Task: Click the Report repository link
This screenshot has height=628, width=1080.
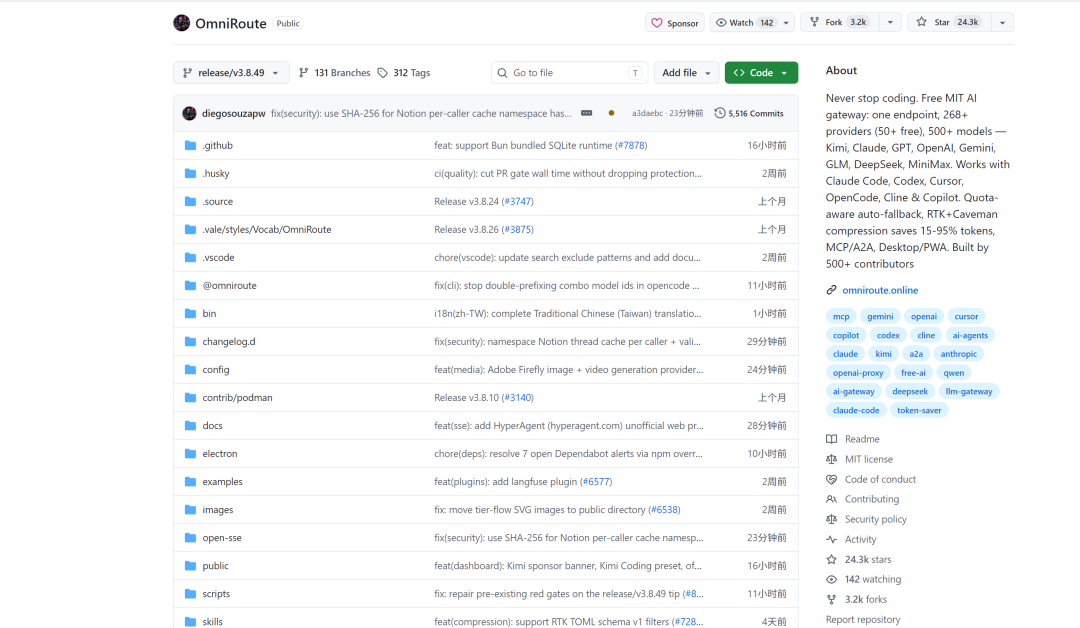Action: [863, 619]
